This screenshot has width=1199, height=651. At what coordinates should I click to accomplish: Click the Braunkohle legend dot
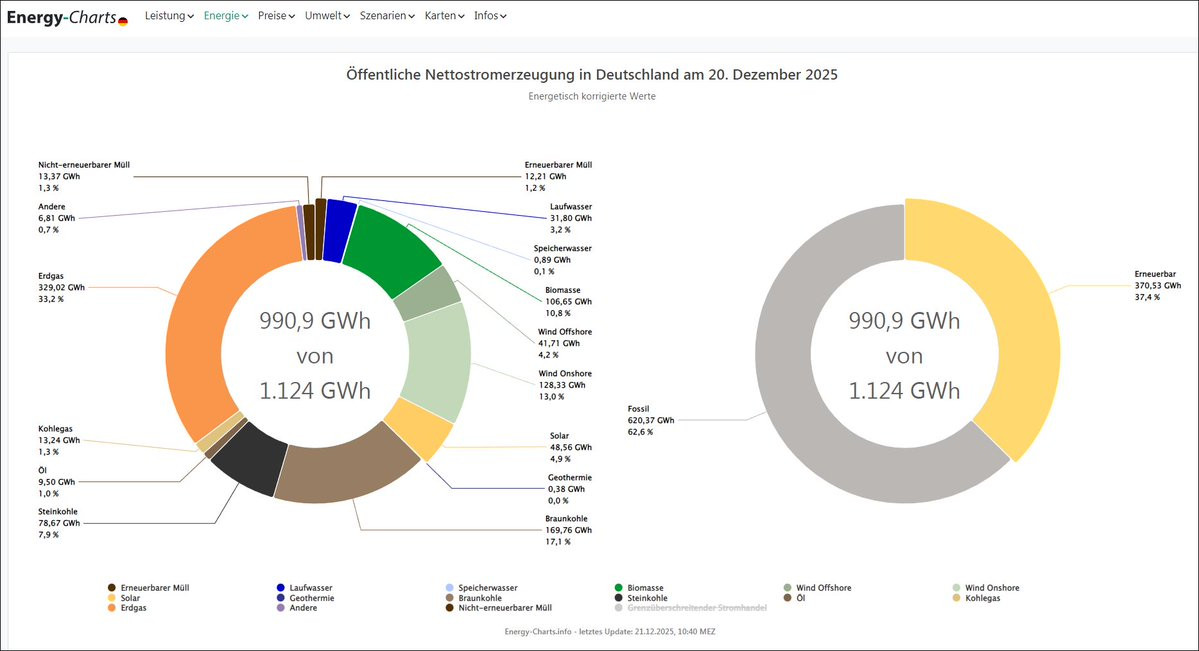[x=449, y=598]
